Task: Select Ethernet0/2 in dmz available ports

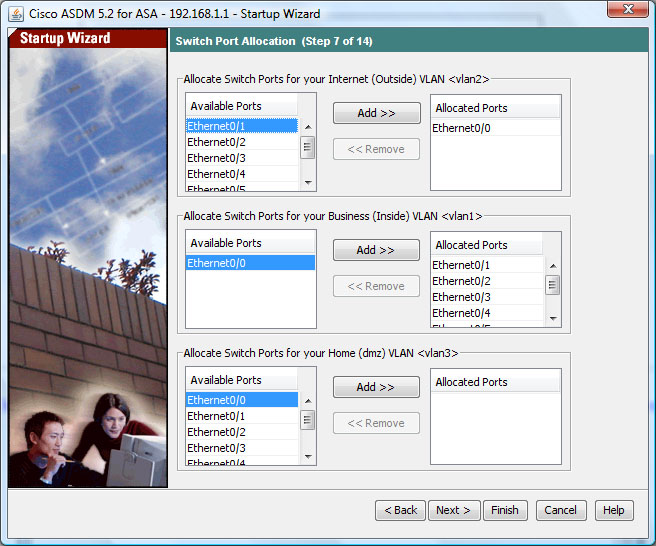Action: coord(242,432)
